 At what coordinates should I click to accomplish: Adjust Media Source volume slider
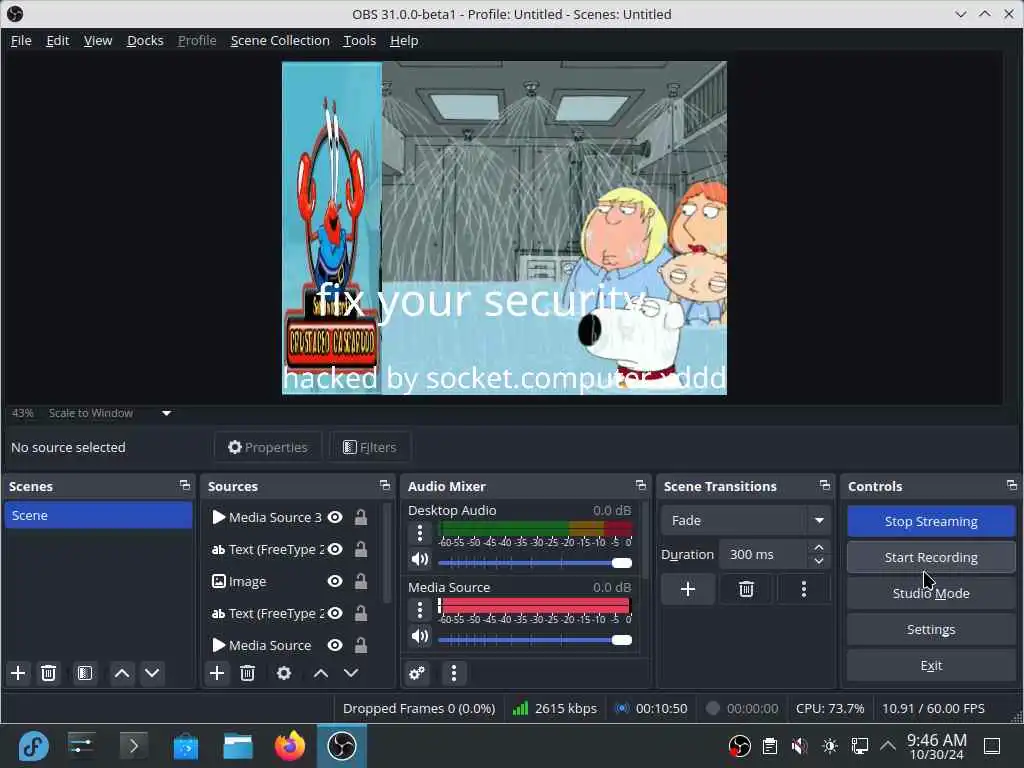coord(535,640)
